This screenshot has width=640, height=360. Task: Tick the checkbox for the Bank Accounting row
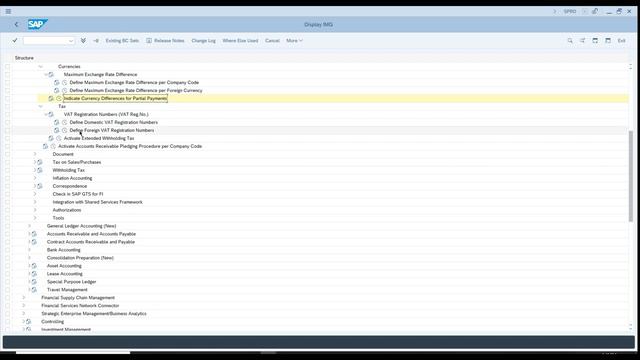coord(7,250)
